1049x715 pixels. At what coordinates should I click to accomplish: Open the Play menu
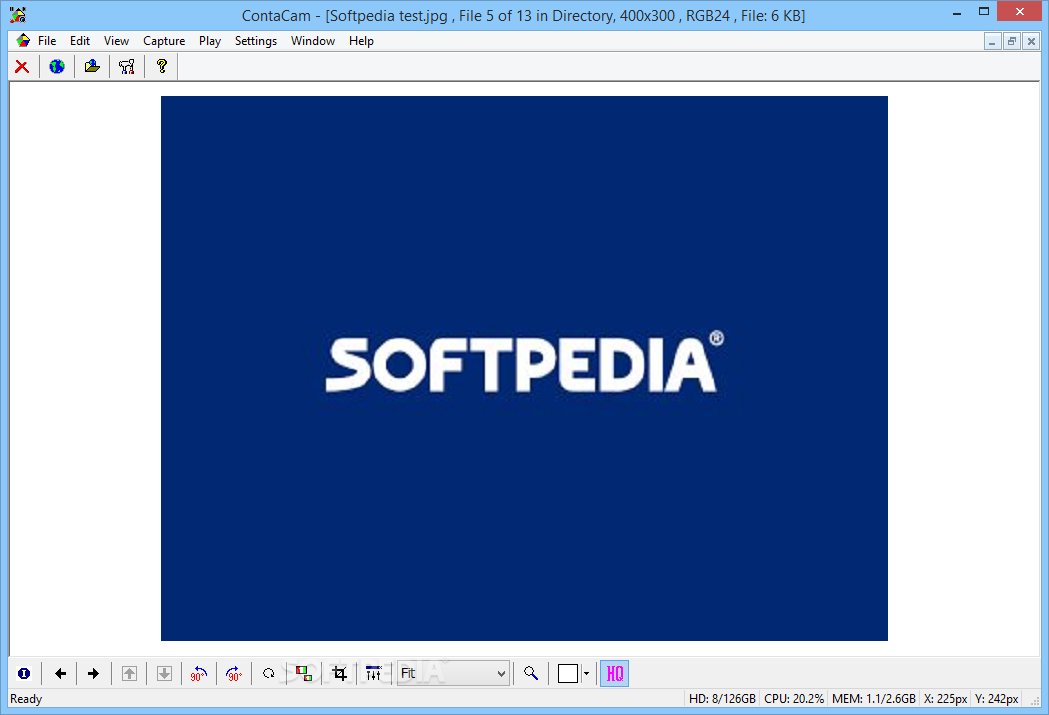click(x=209, y=41)
